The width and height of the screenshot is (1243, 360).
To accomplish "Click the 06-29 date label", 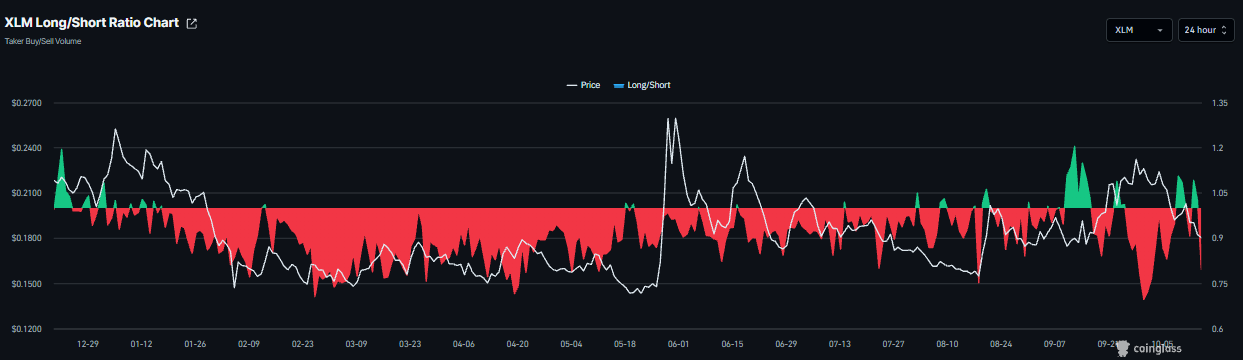I will pos(786,344).
